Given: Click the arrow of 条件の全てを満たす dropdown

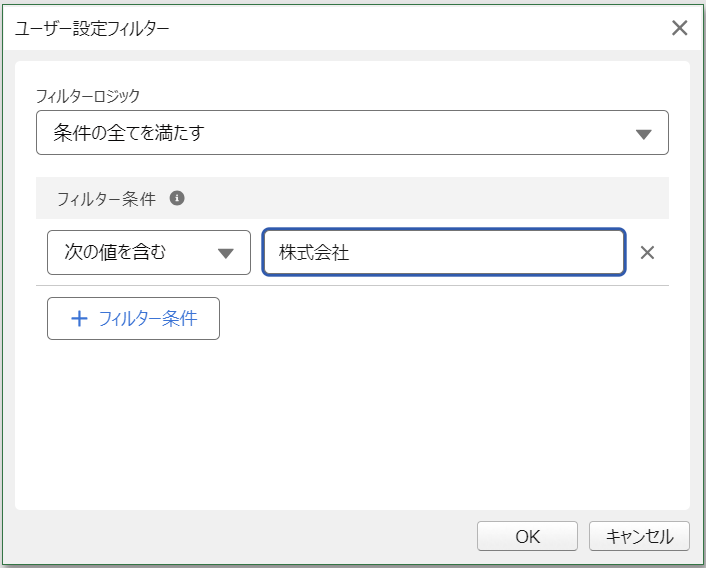Looking at the screenshot, I should (643, 134).
